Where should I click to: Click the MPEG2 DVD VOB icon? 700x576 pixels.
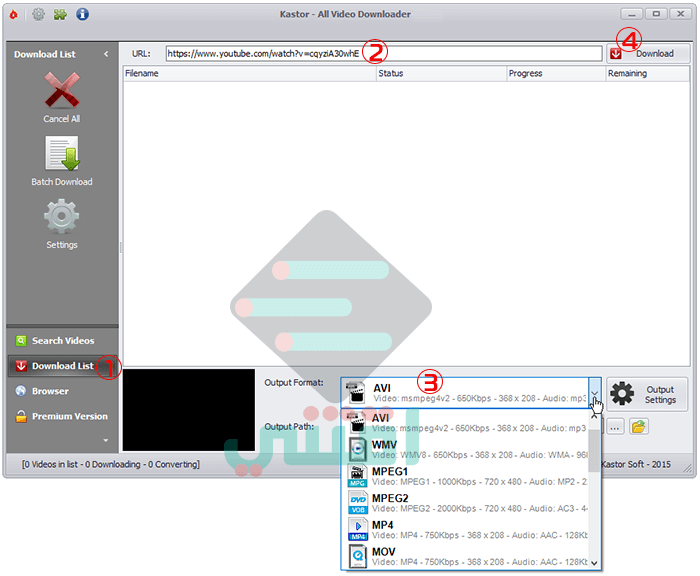click(x=358, y=503)
